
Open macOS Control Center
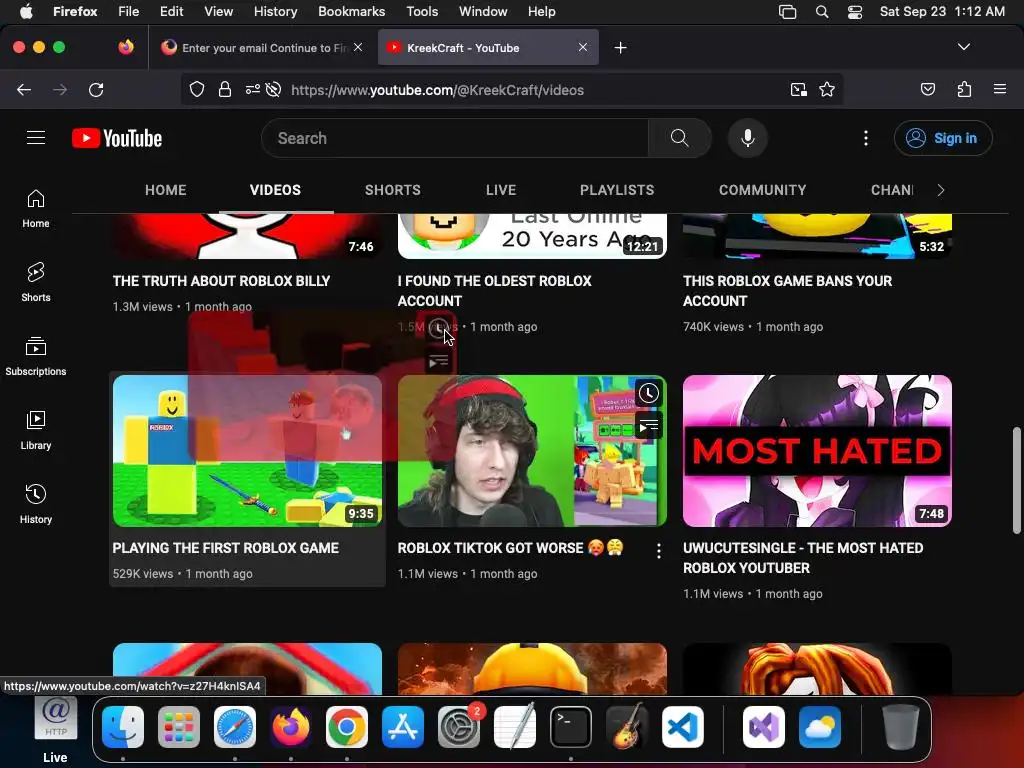tap(855, 12)
